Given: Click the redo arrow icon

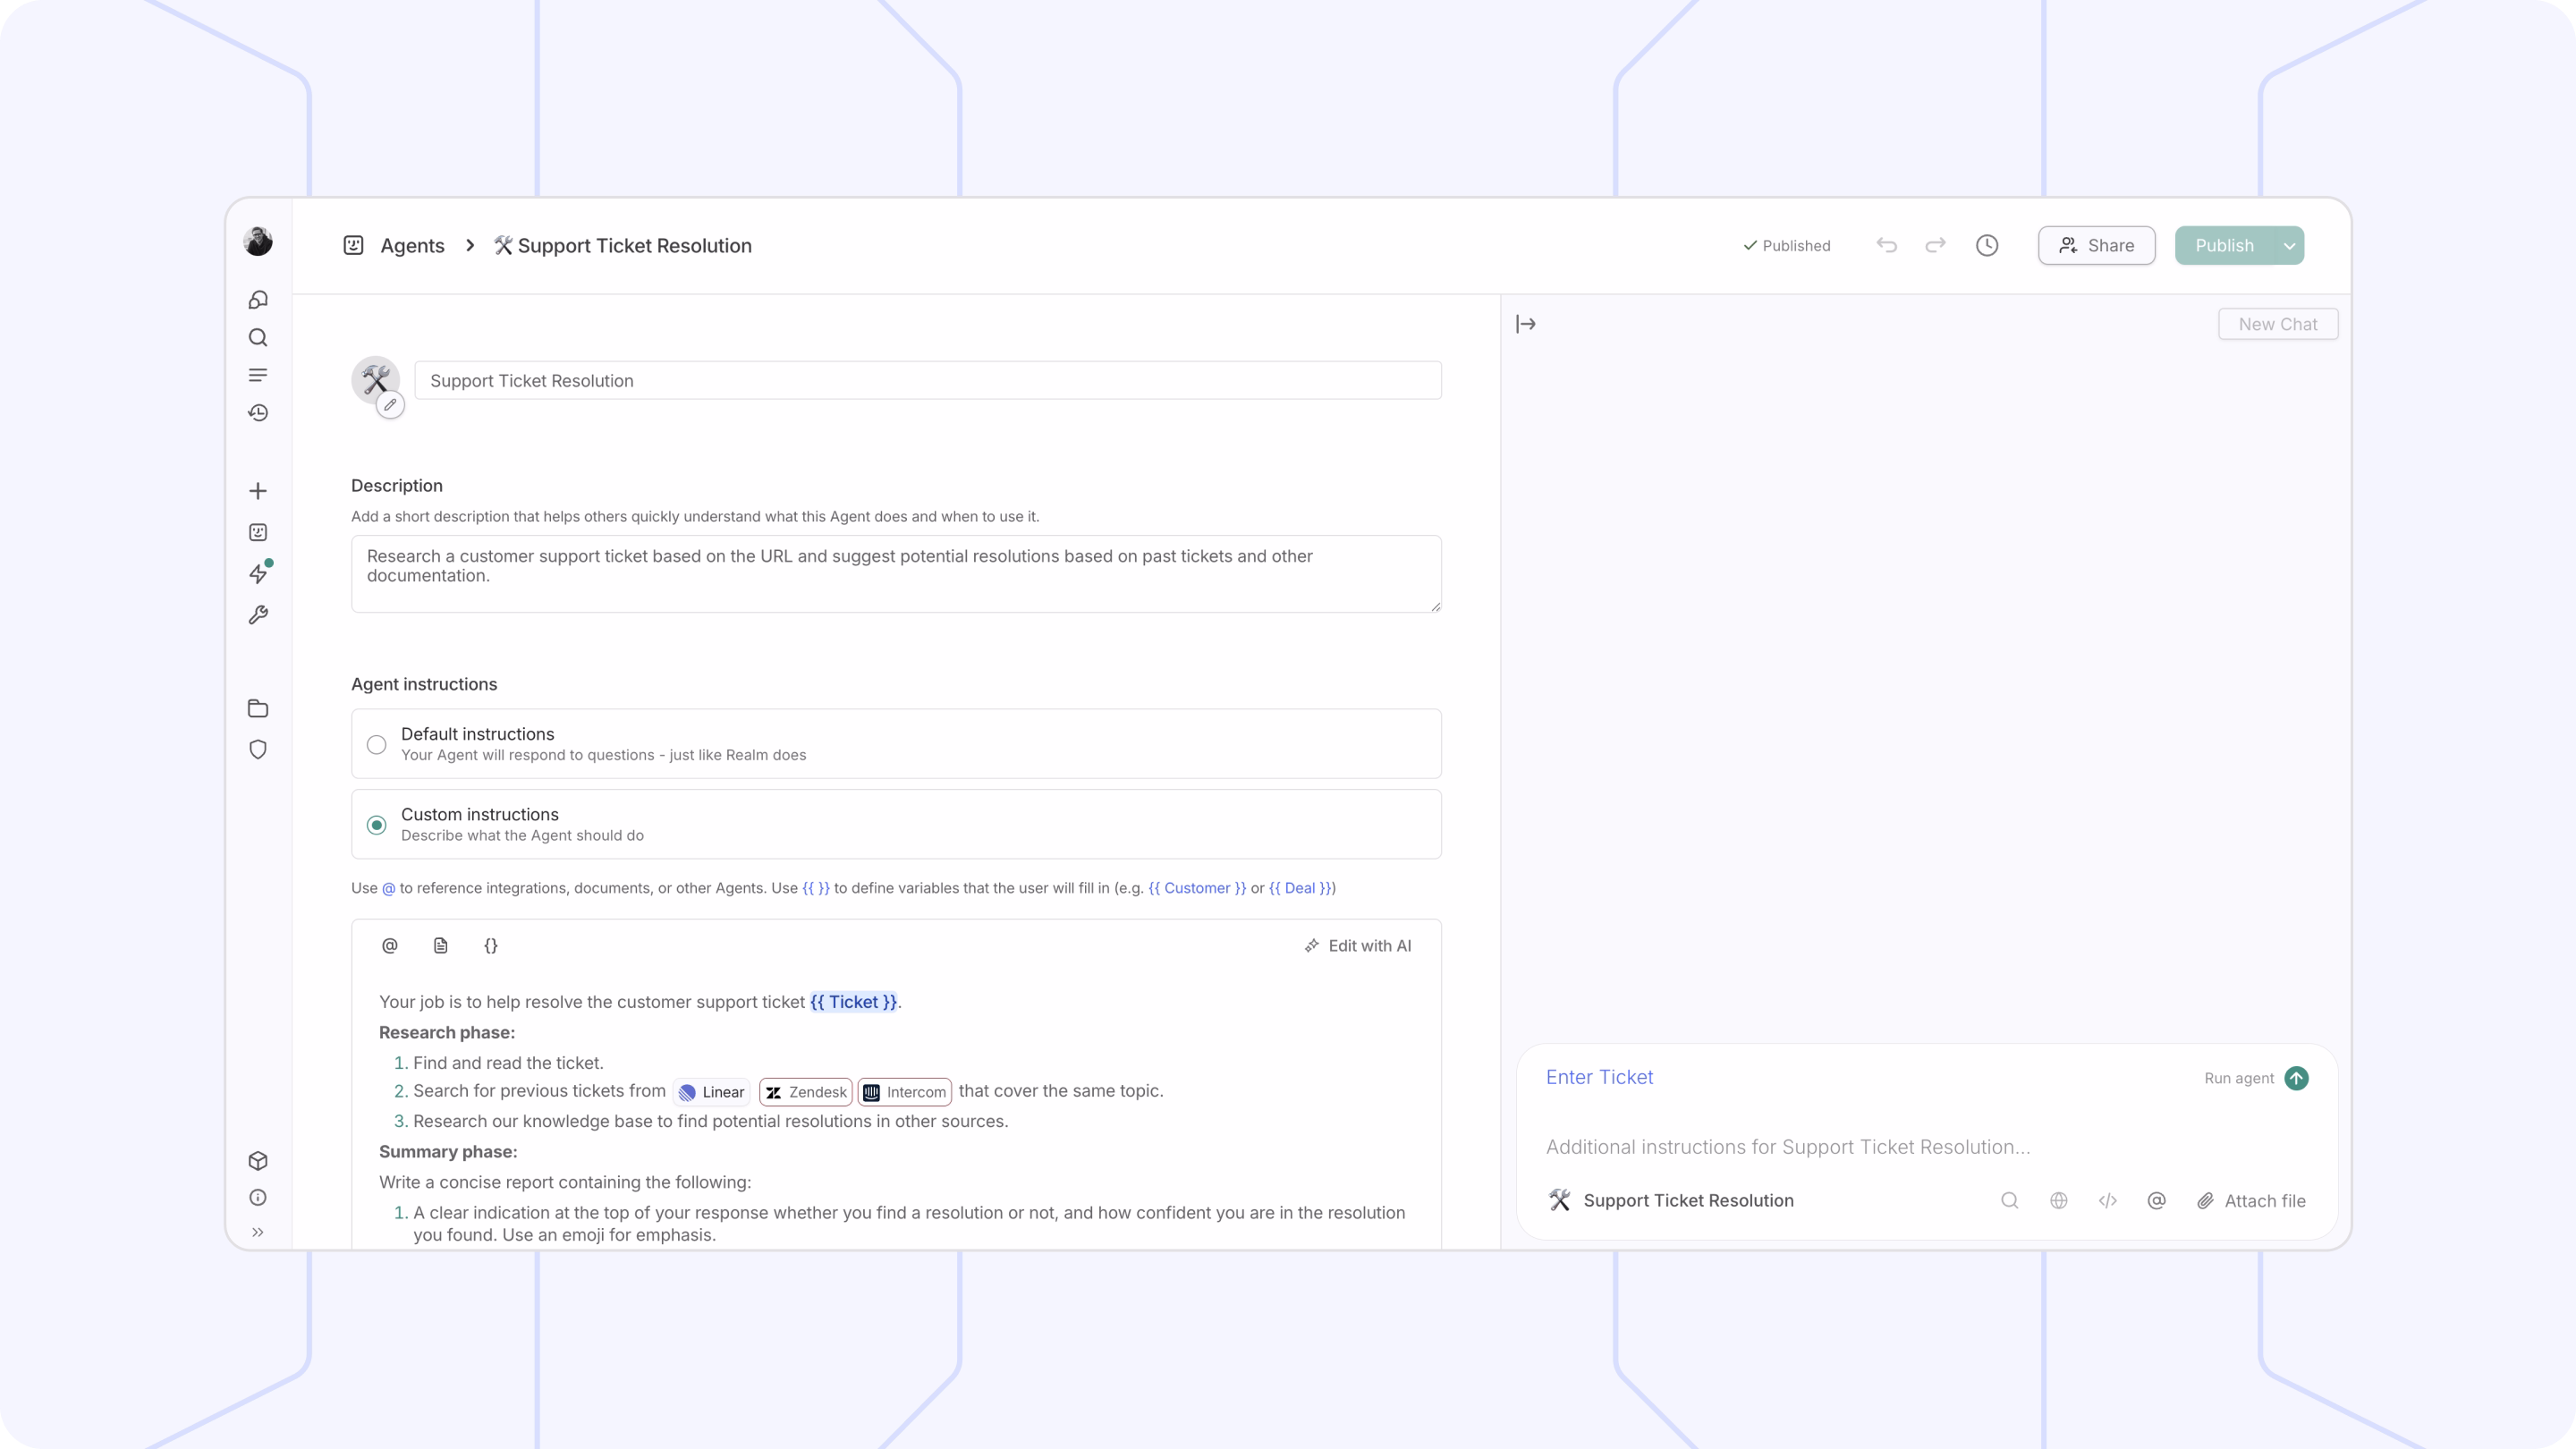Looking at the screenshot, I should [1935, 246].
